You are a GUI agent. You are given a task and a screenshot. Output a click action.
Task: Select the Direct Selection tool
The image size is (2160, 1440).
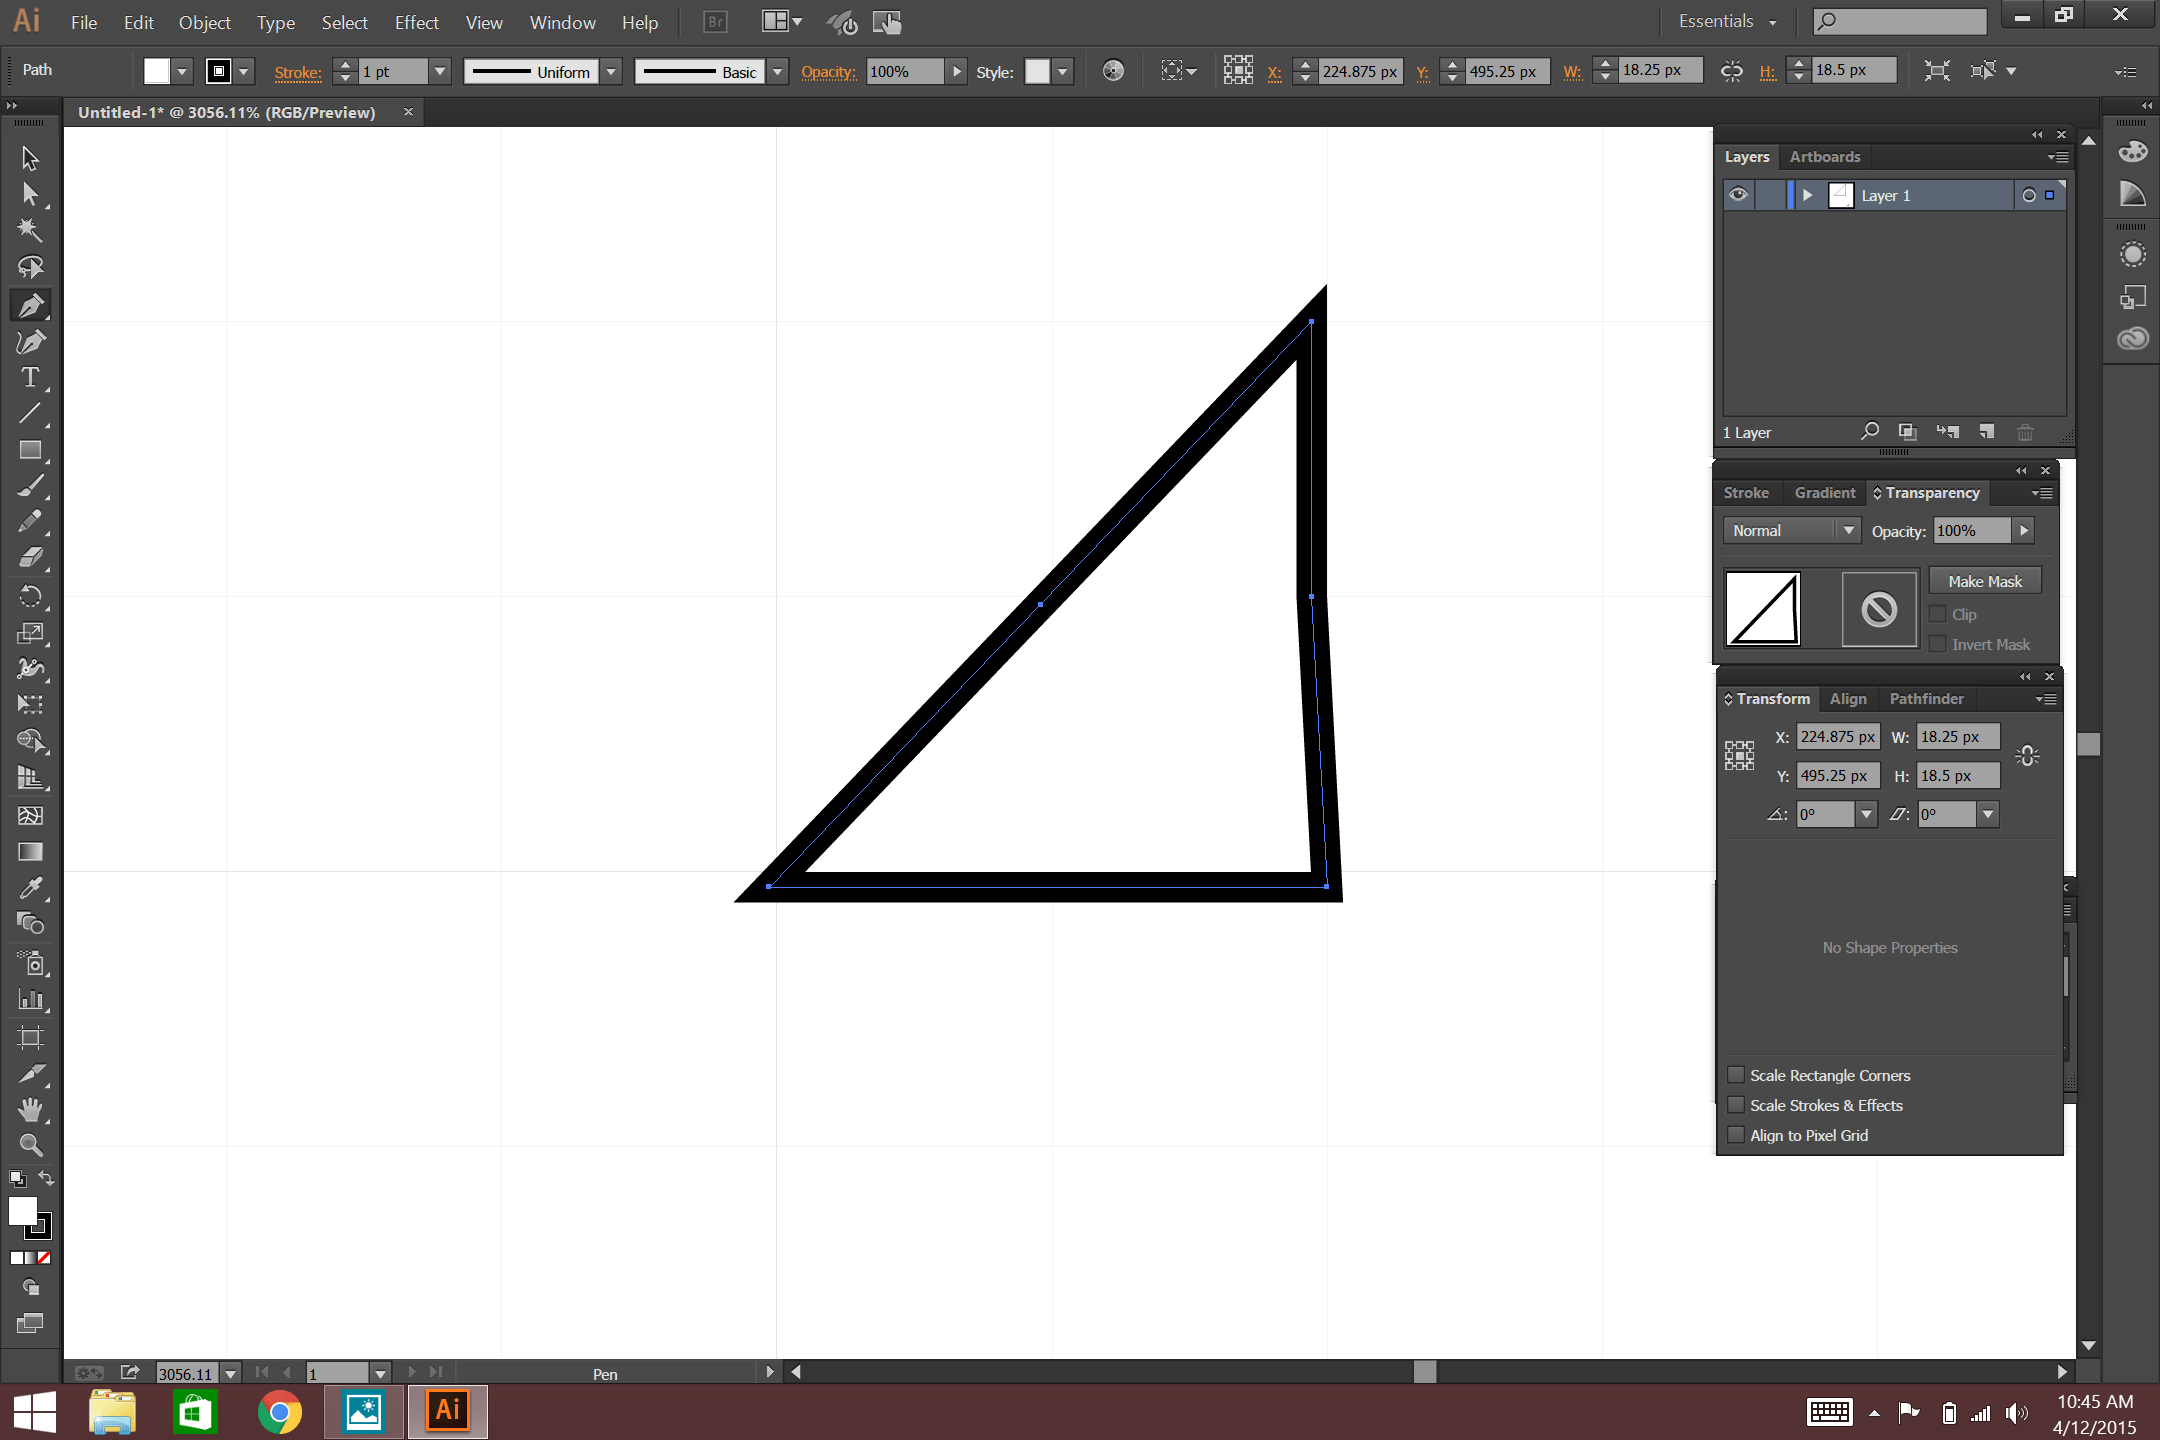click(x=30, y=194)
